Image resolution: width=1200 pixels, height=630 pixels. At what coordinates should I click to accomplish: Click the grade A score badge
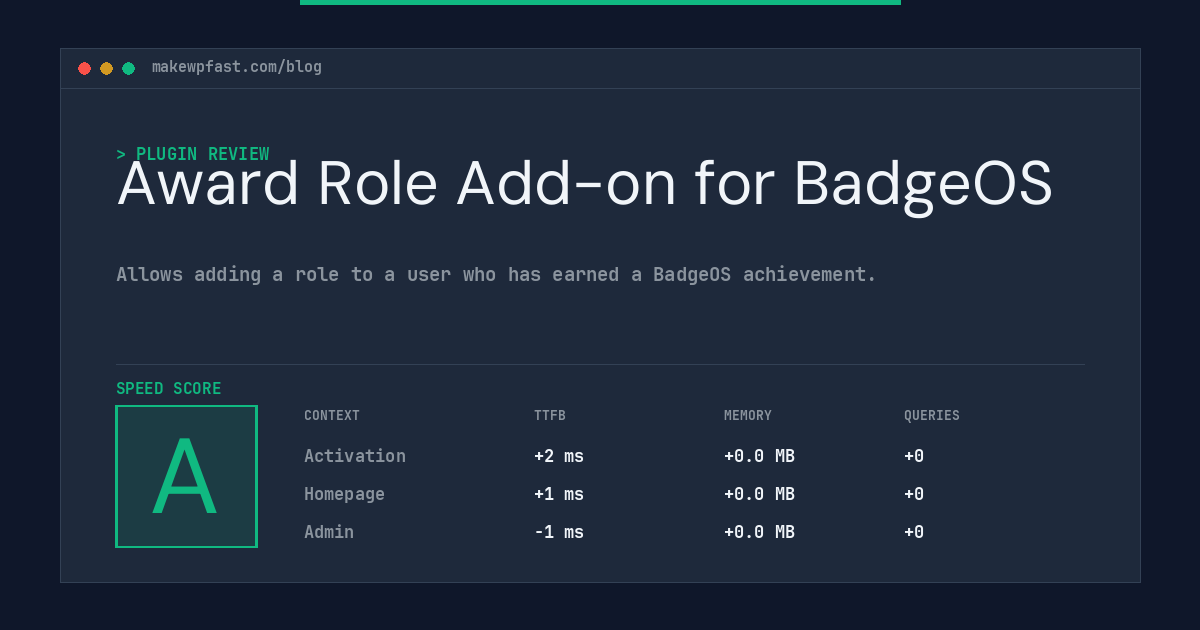click(x=186, y=476)
